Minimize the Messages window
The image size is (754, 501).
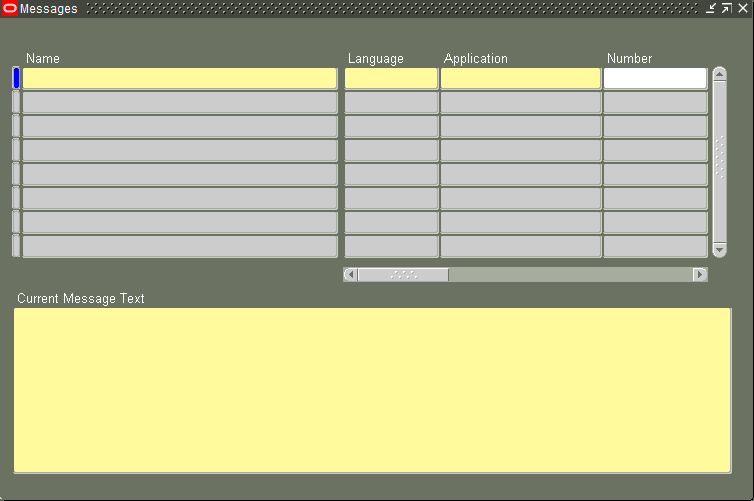pyautogui.click(x=711, y=8)
